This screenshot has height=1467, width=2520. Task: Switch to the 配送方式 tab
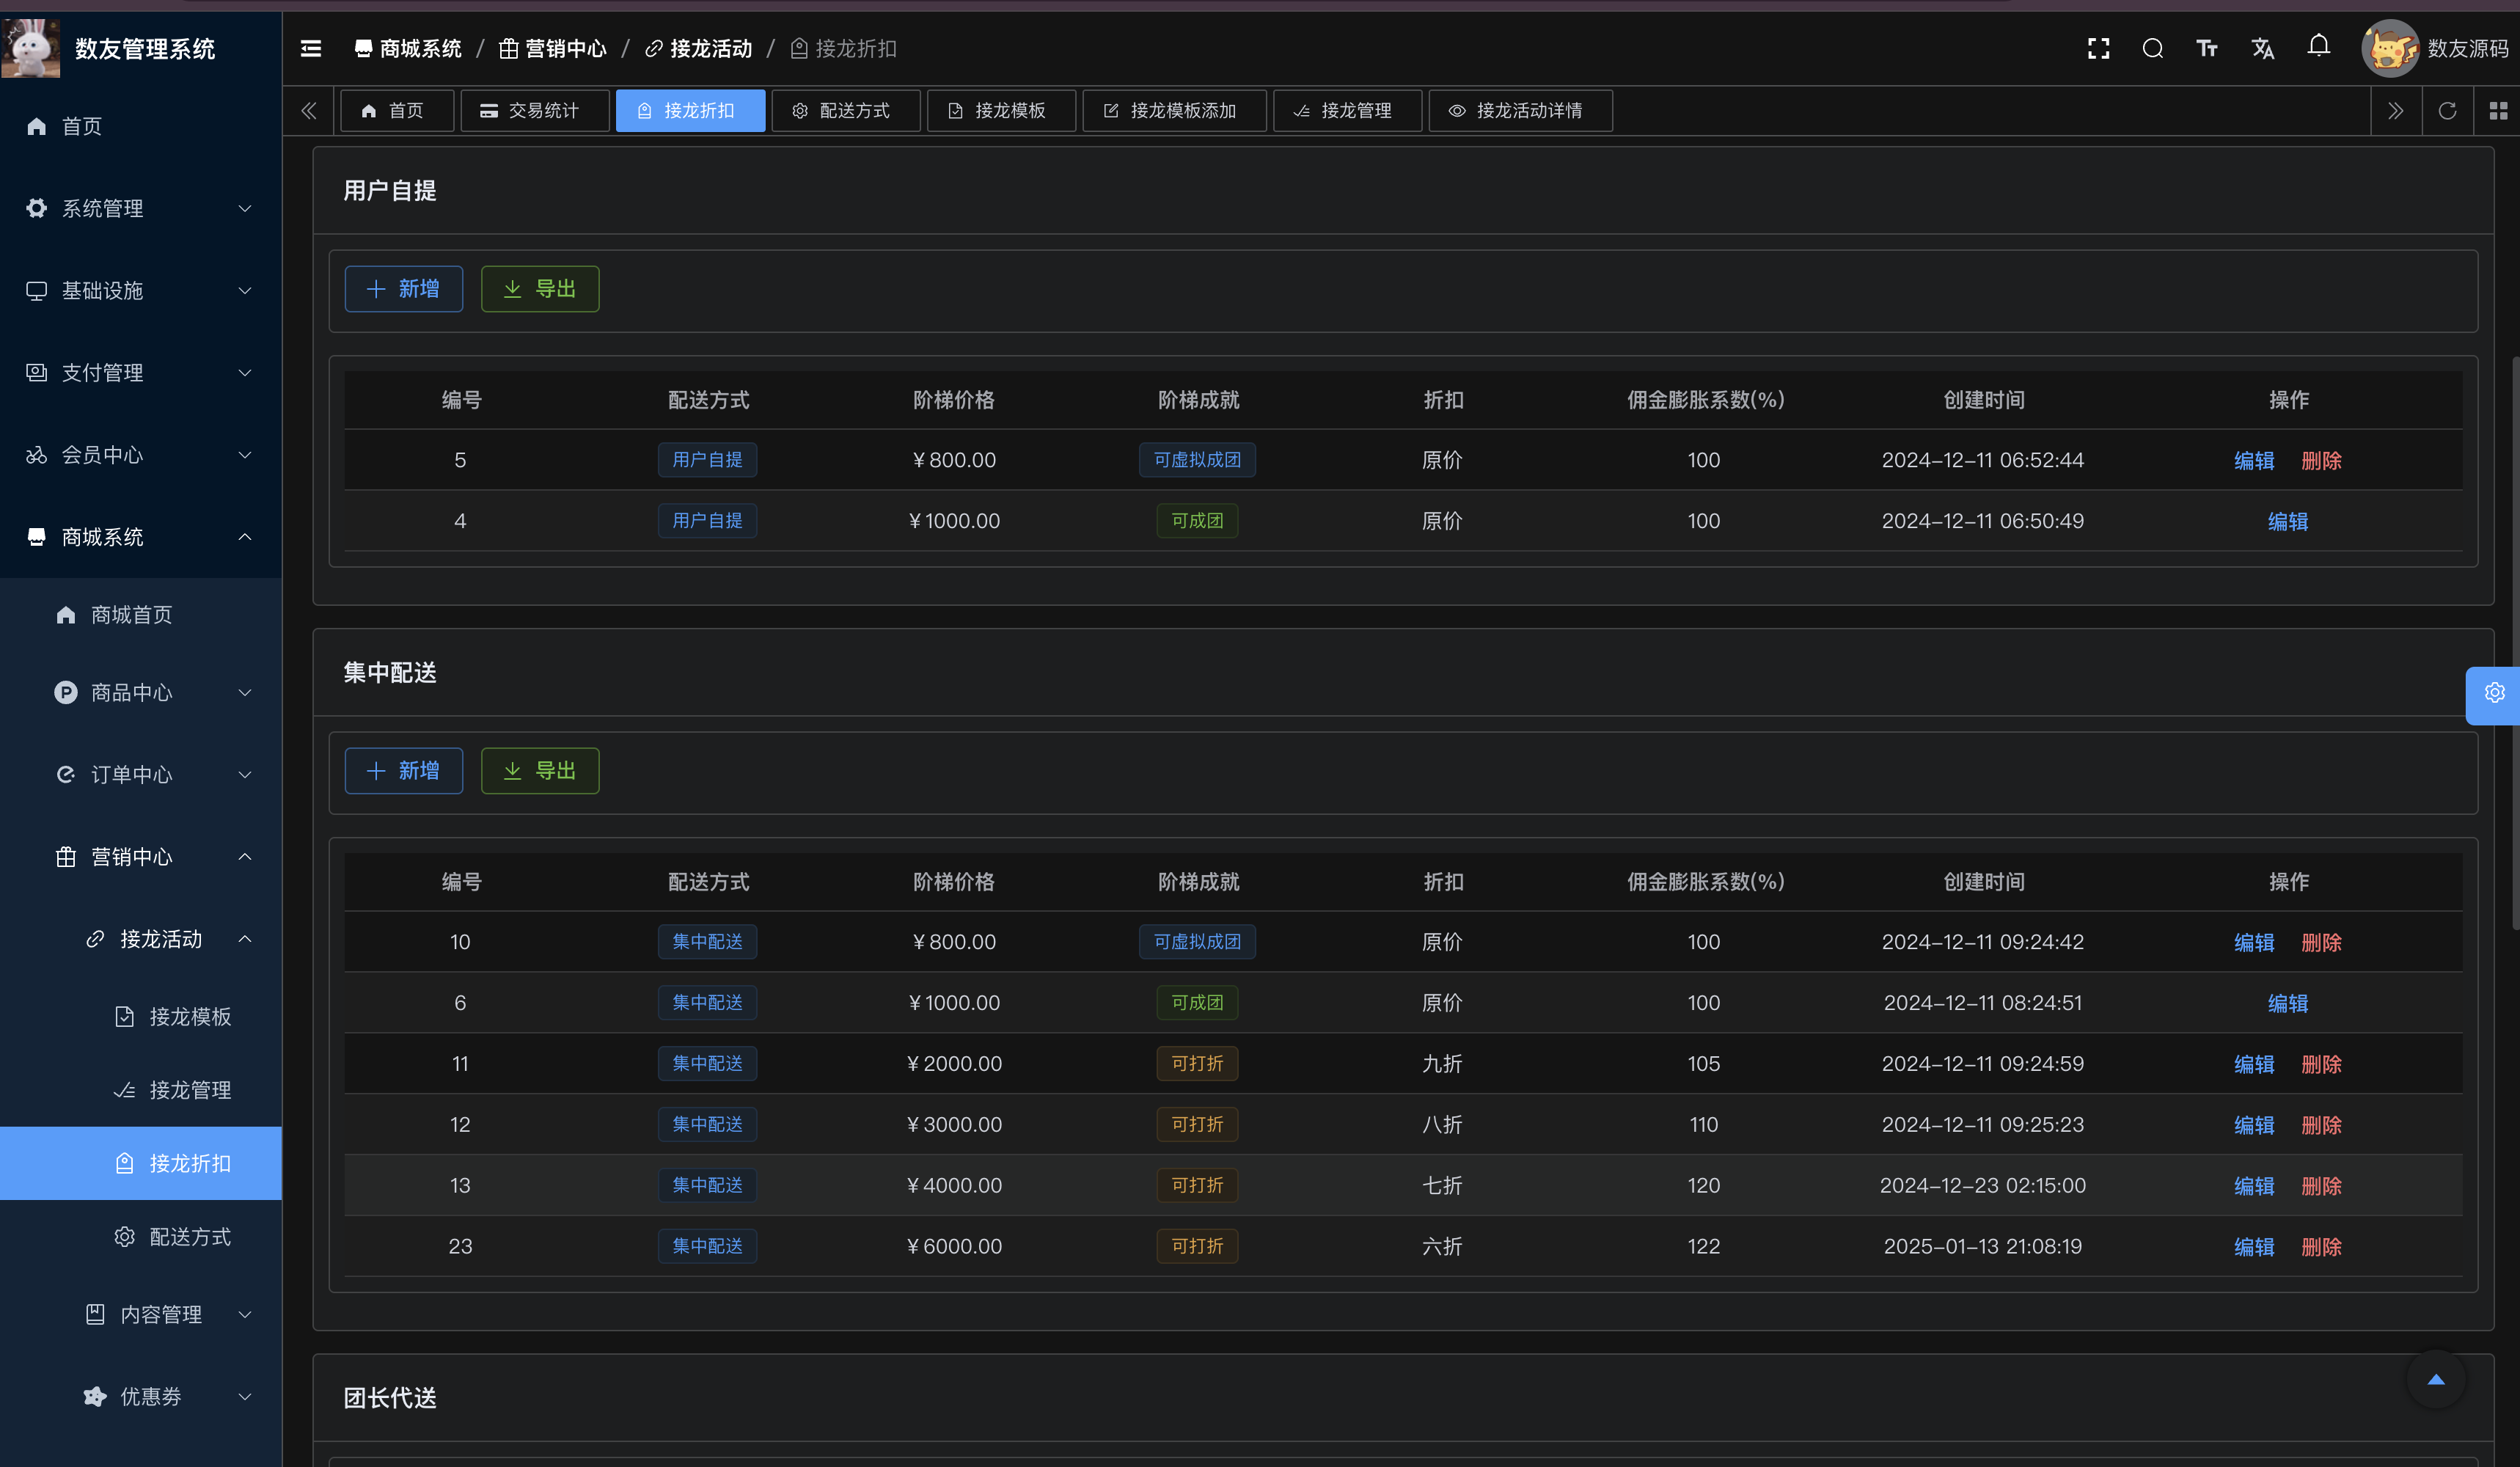coord(845,111)
